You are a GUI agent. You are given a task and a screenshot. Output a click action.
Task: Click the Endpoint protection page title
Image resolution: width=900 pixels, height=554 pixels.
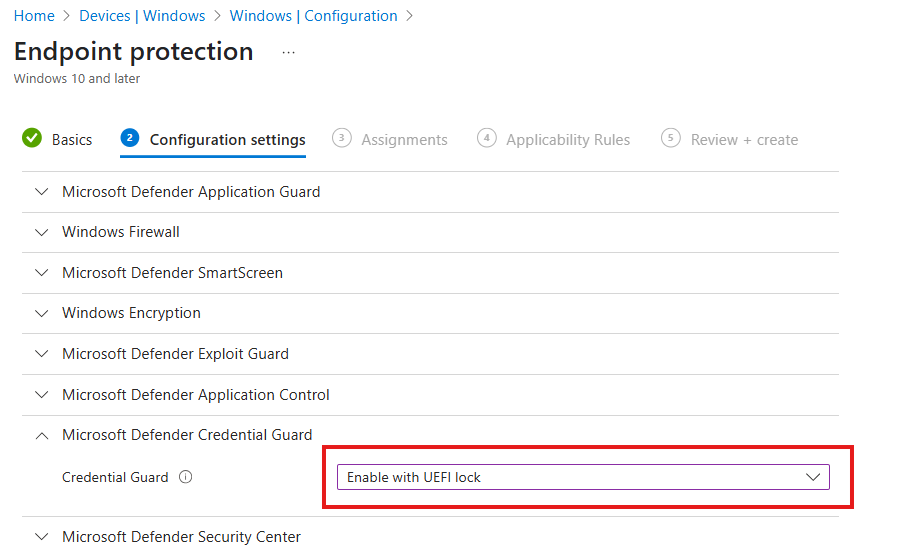coord(133,52)
